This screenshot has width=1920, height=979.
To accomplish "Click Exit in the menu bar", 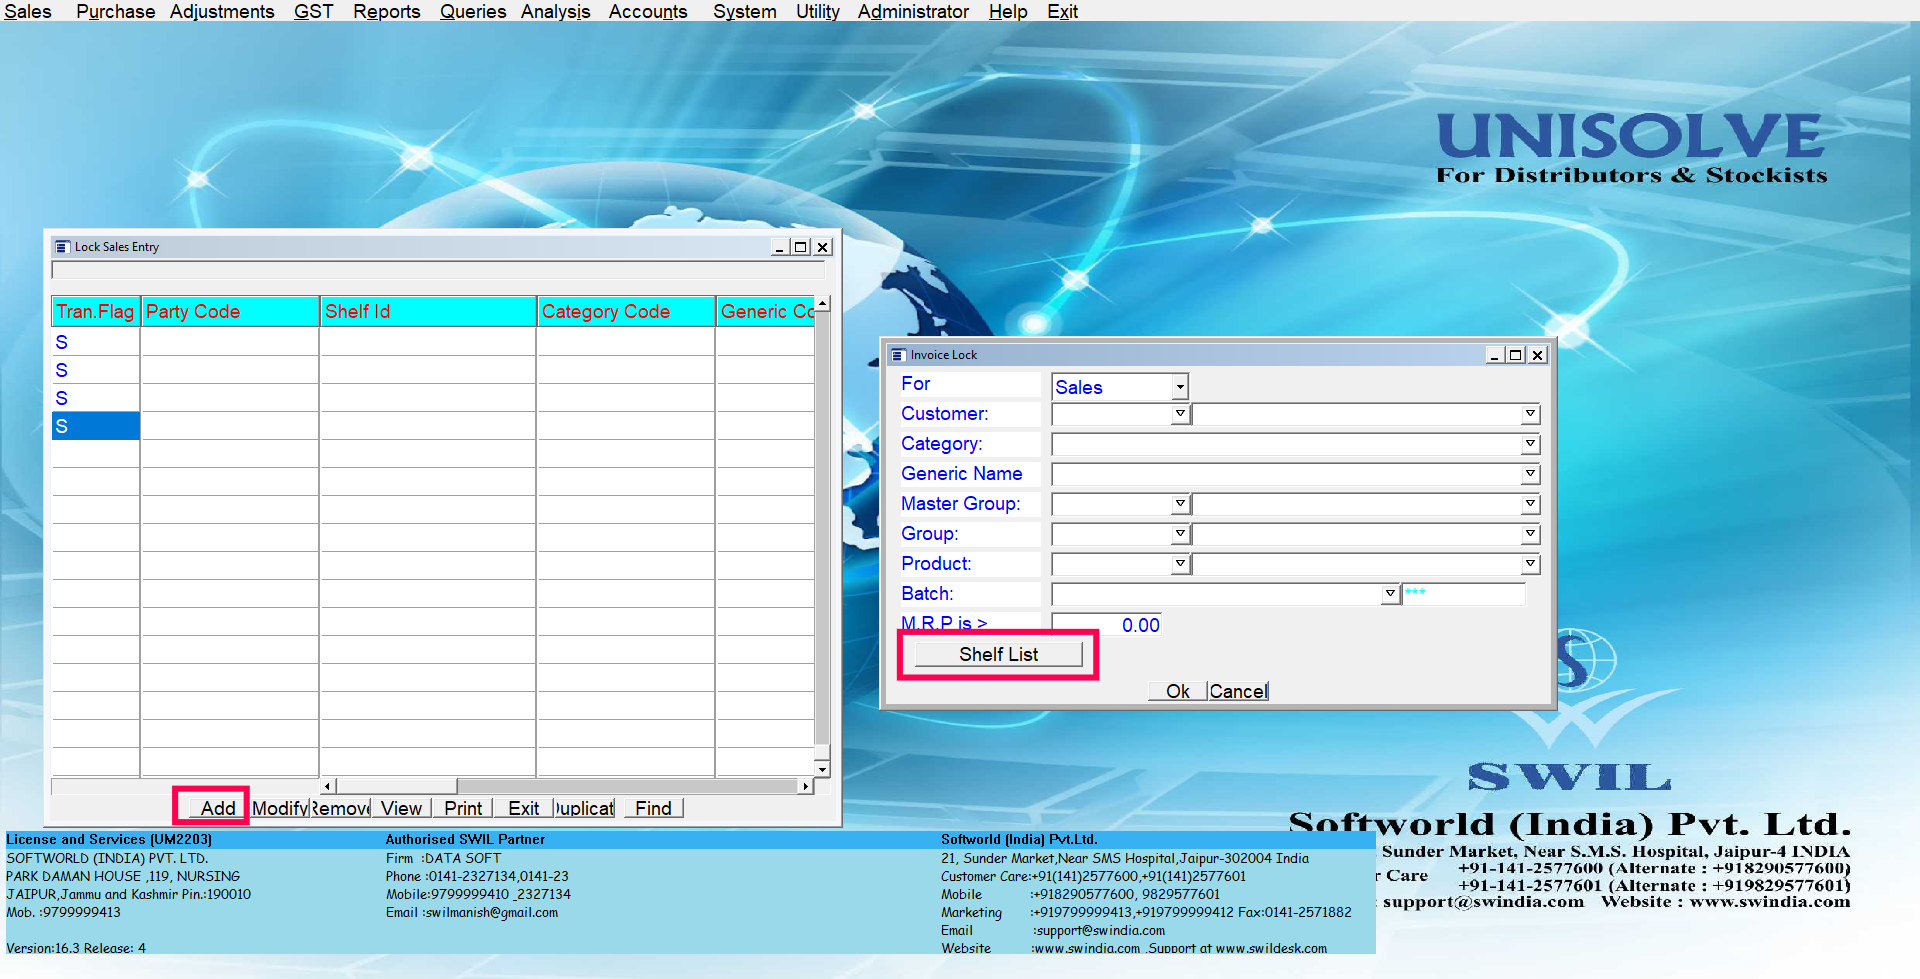I will pos(1062,11).
